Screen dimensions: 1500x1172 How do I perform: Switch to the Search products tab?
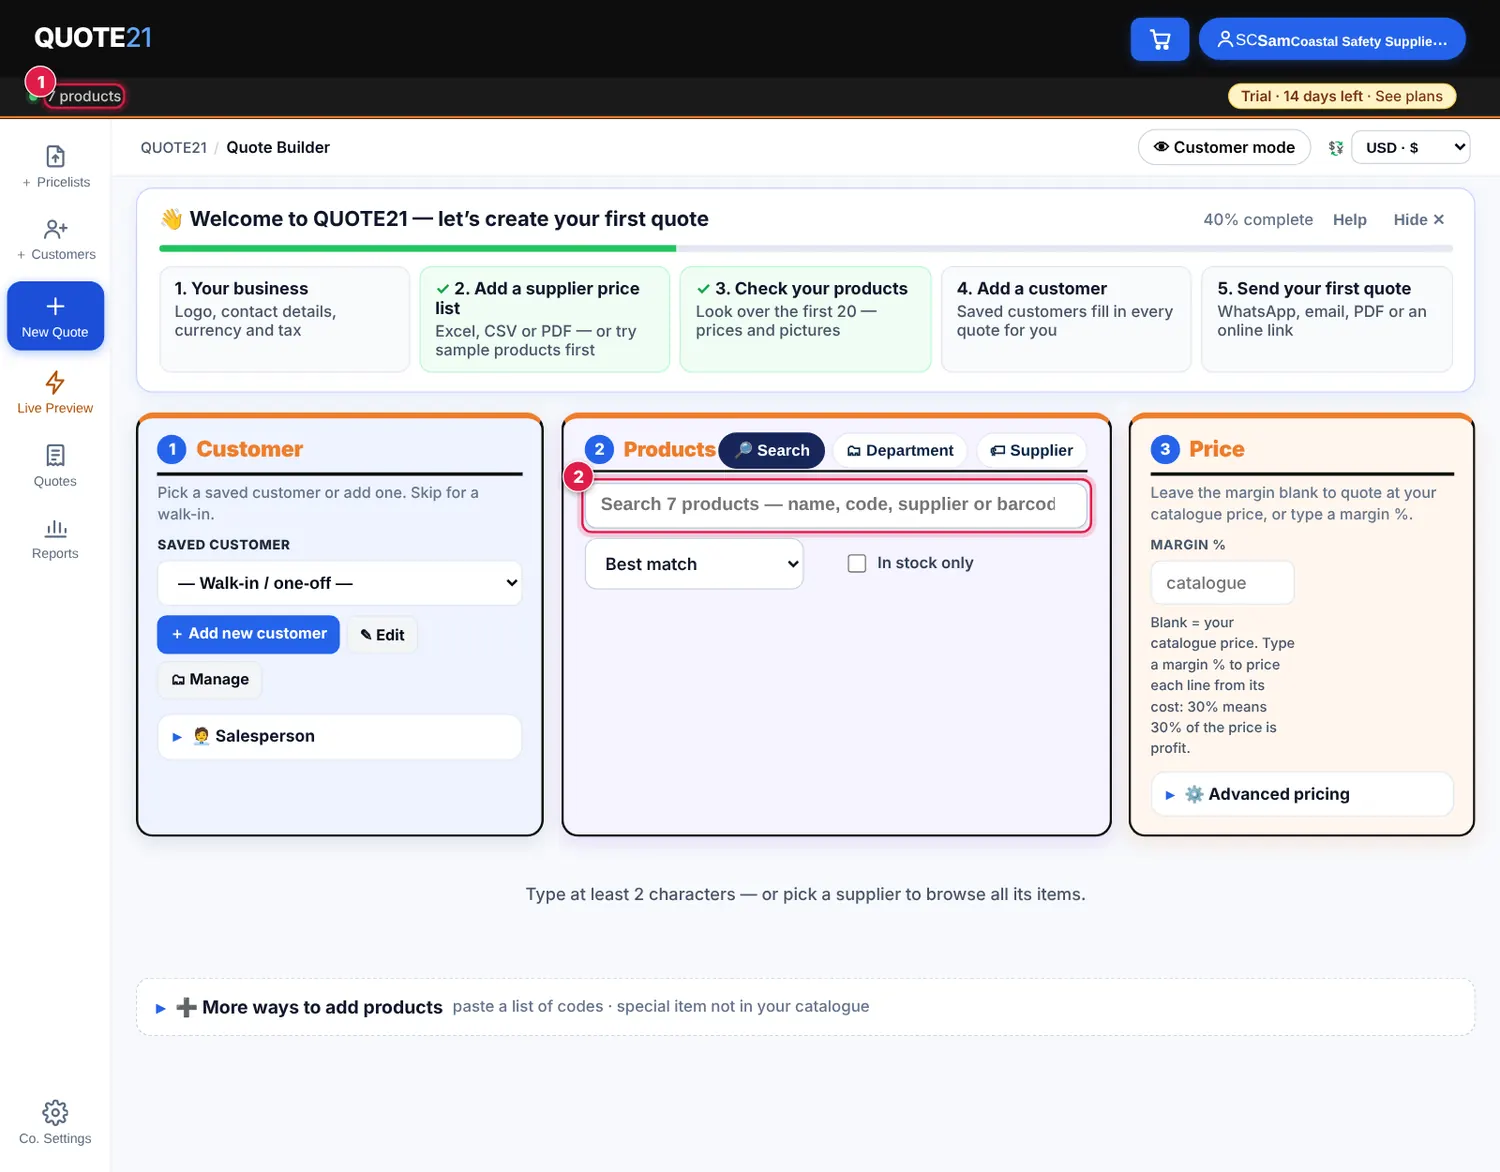(x=772, y=450)
